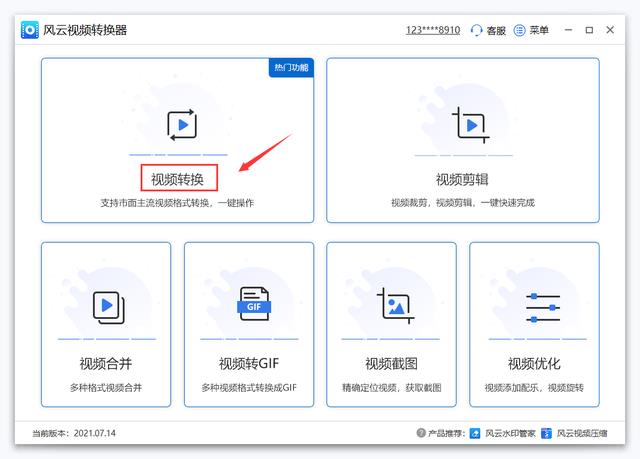Click the 热门功能 badge
The image size is (640, 459).
(291, 67)
